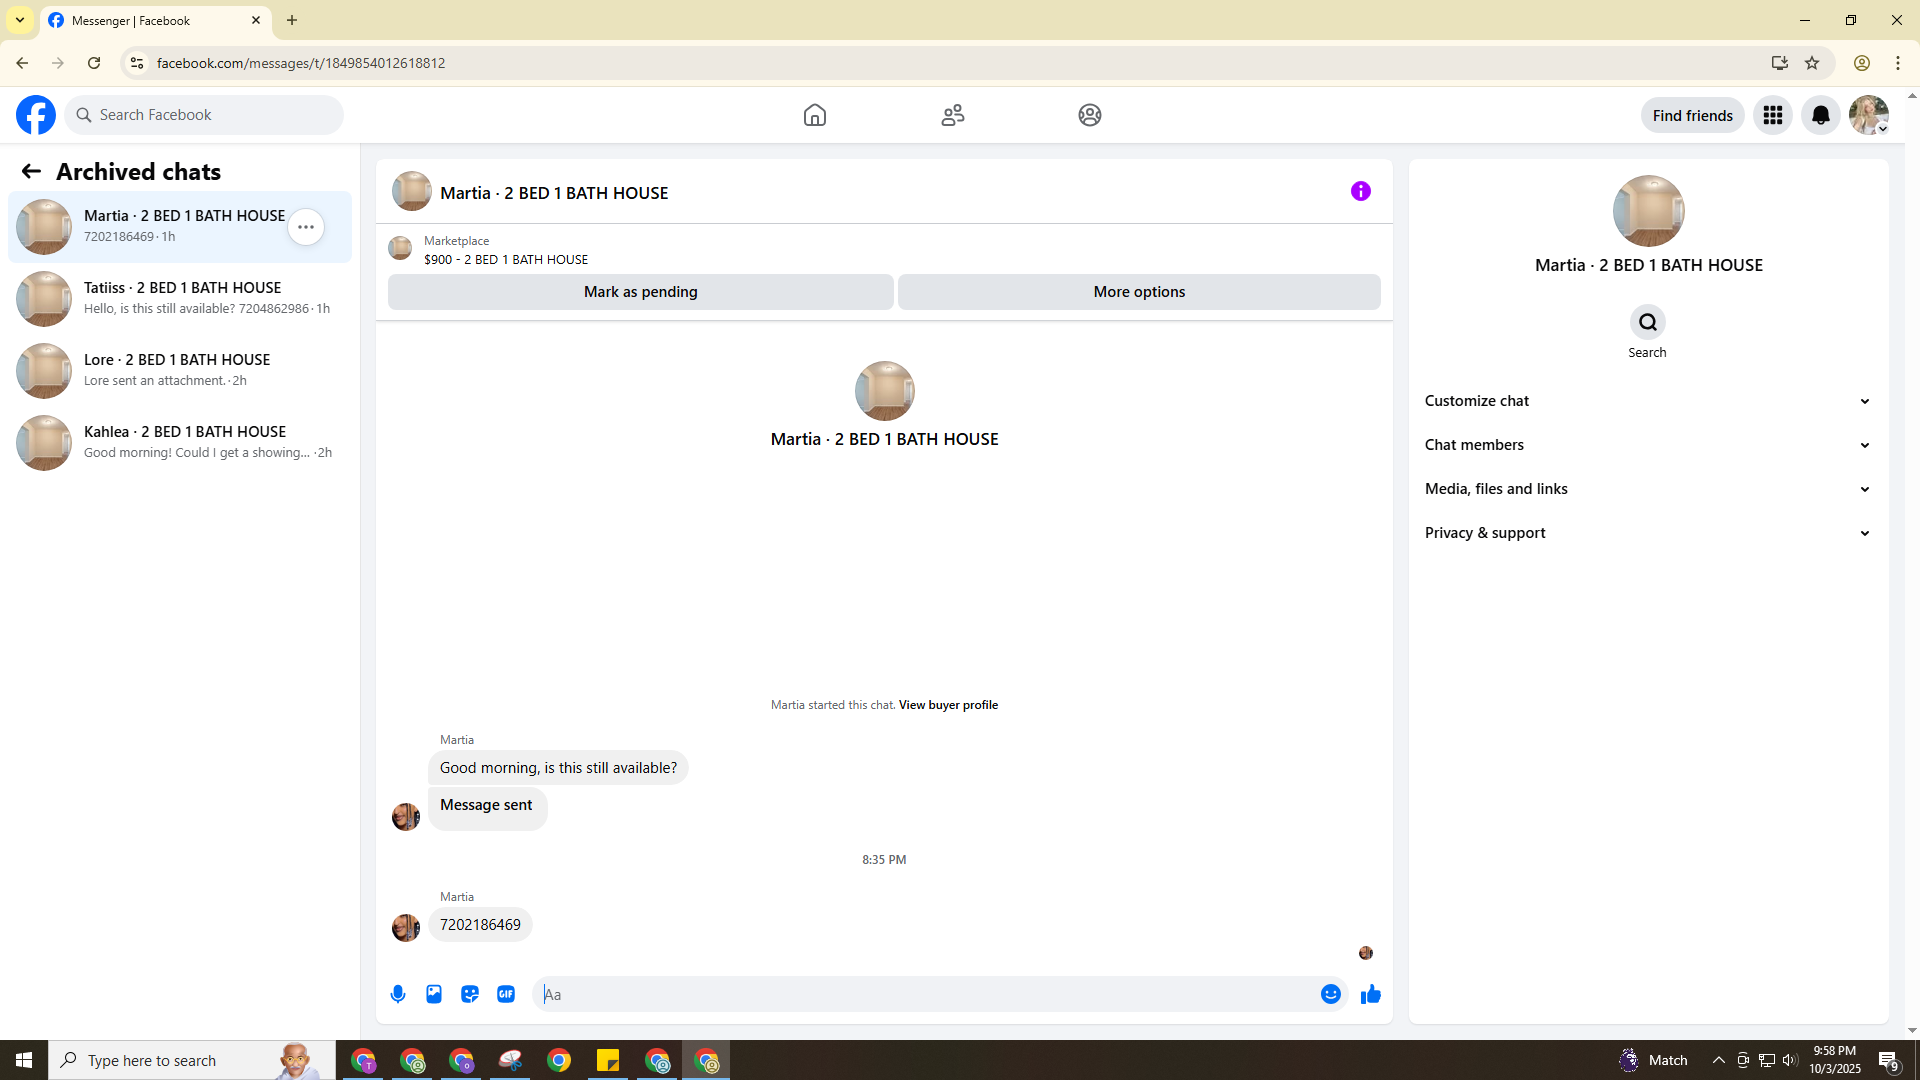Send a voice clip with microphone icon
1920x1080 pixels.
tap(398, 994)
